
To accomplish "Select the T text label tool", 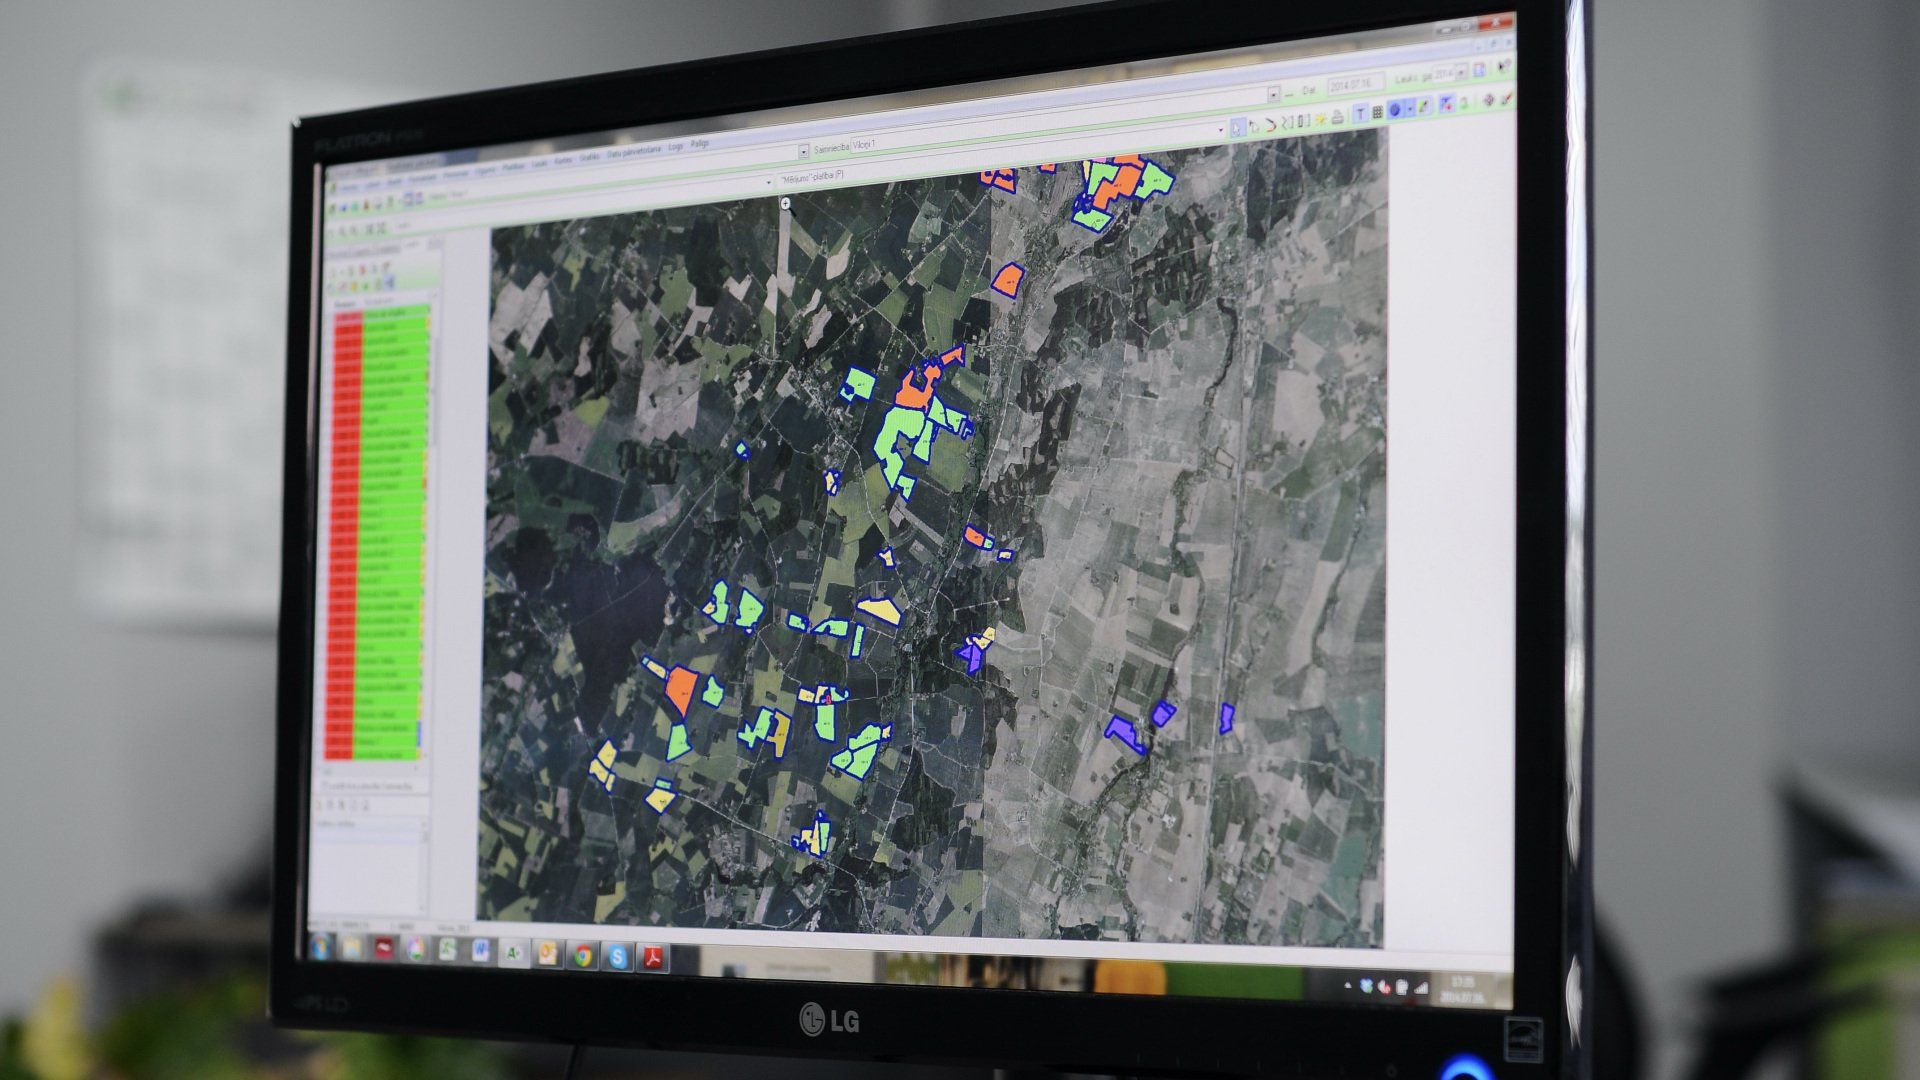I will (x=1360, y=115).
